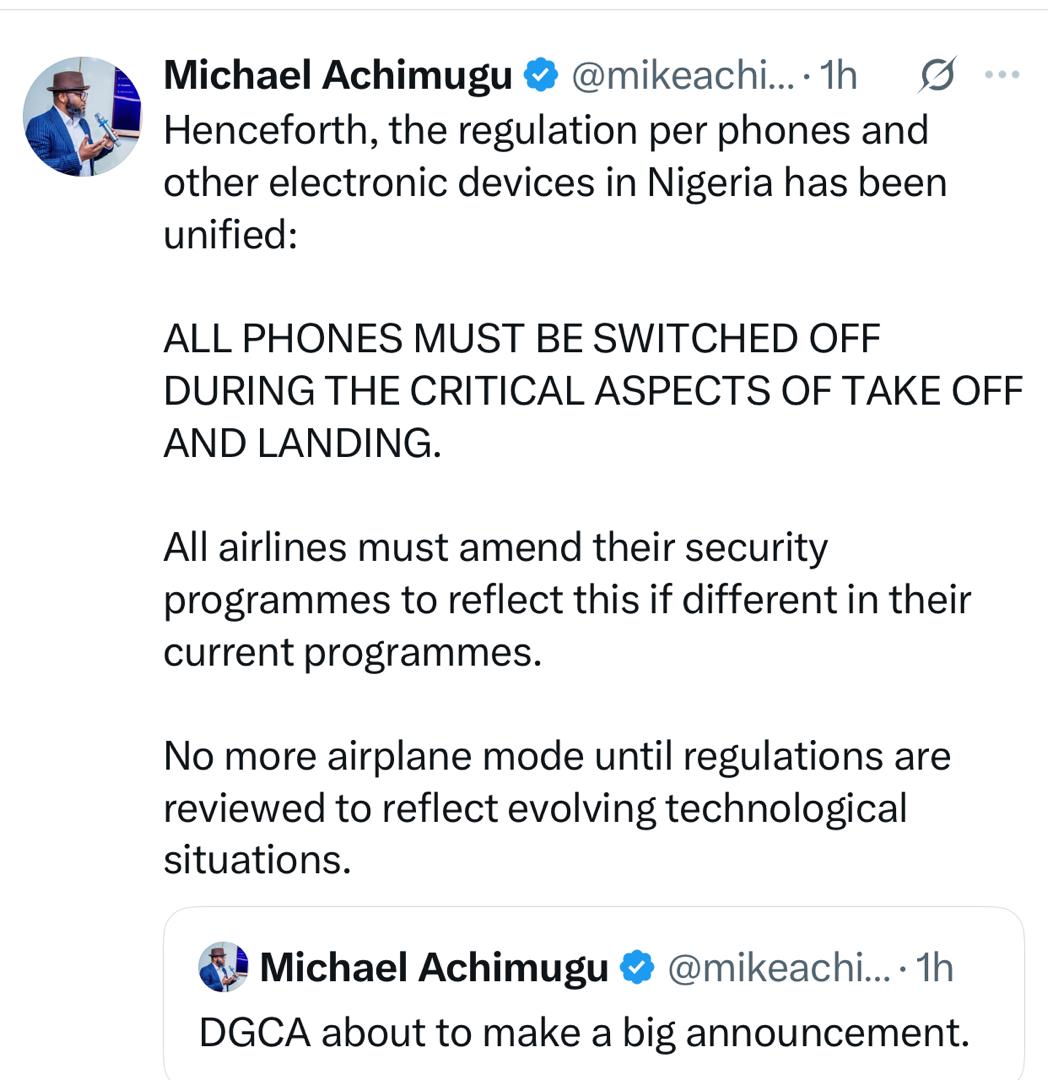Click the 'Henceforth, the regulation per phones' line
The image size is (1048, 1080).
546,131
